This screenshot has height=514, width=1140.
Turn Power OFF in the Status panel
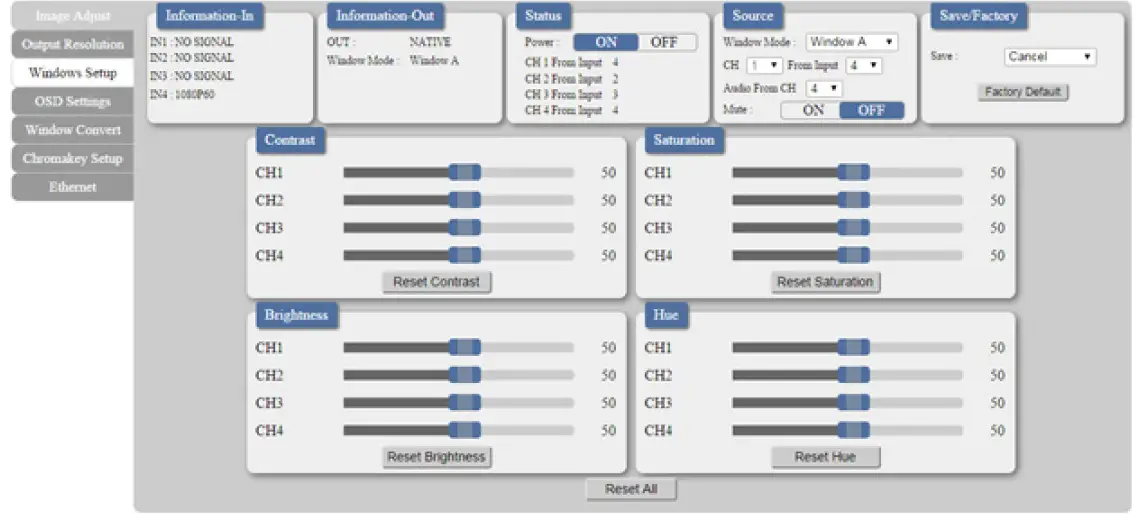664,42
